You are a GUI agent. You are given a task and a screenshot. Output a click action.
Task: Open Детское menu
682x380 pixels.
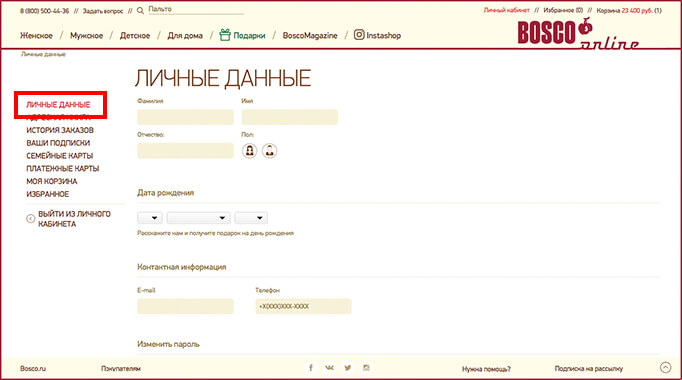click(135, 36)
